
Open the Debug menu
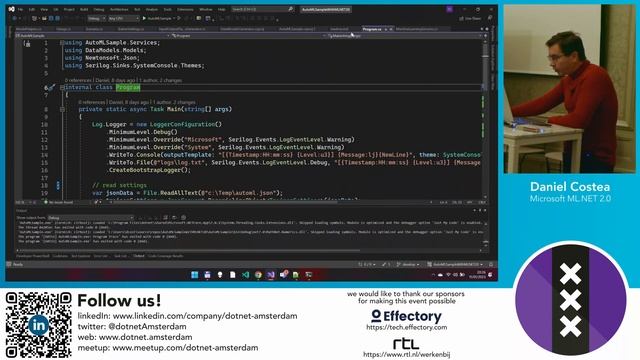click(99, 9)
